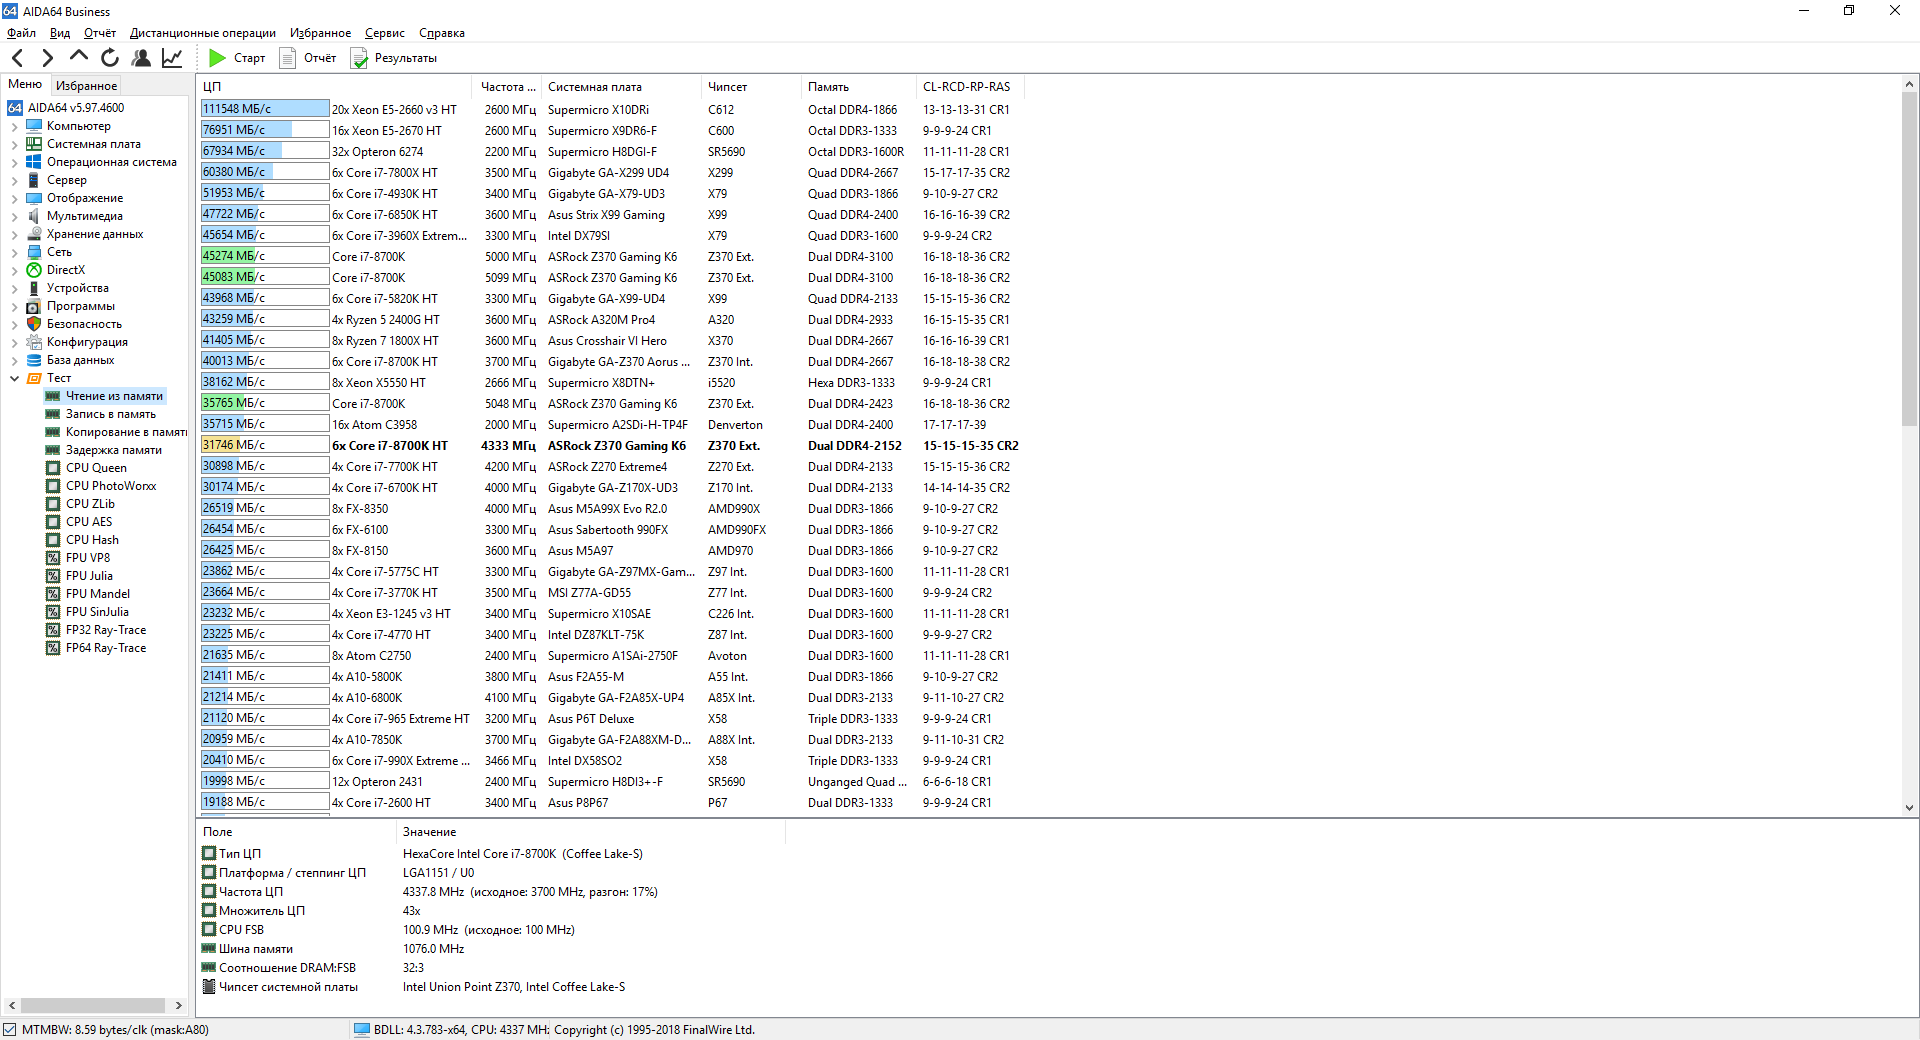This screenshot has width=1920, height=1040.
Task: Expand the Отображение tree node
Action: tap(14, 199)
